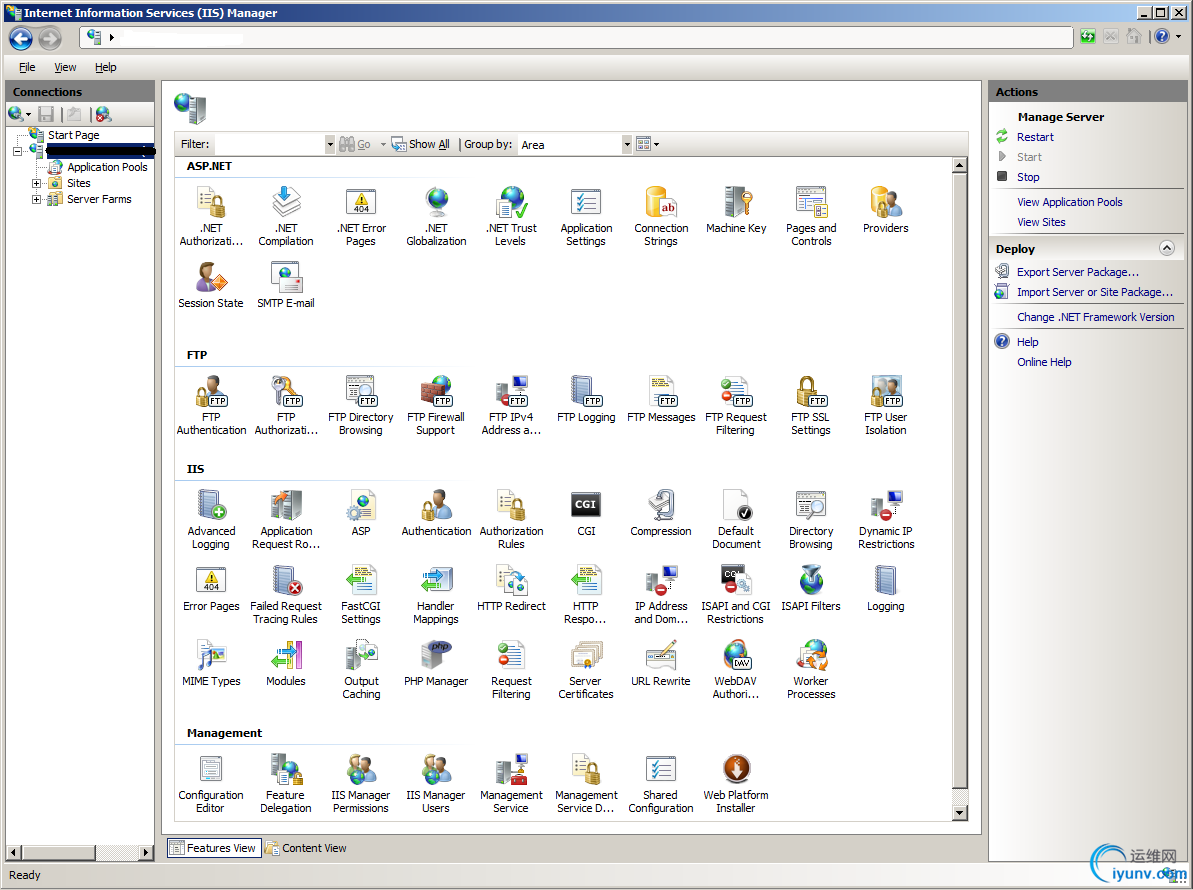Open Machine Key feature
Screen dimensions: 1193x890
pyautogui.click(x=736, y=211)
